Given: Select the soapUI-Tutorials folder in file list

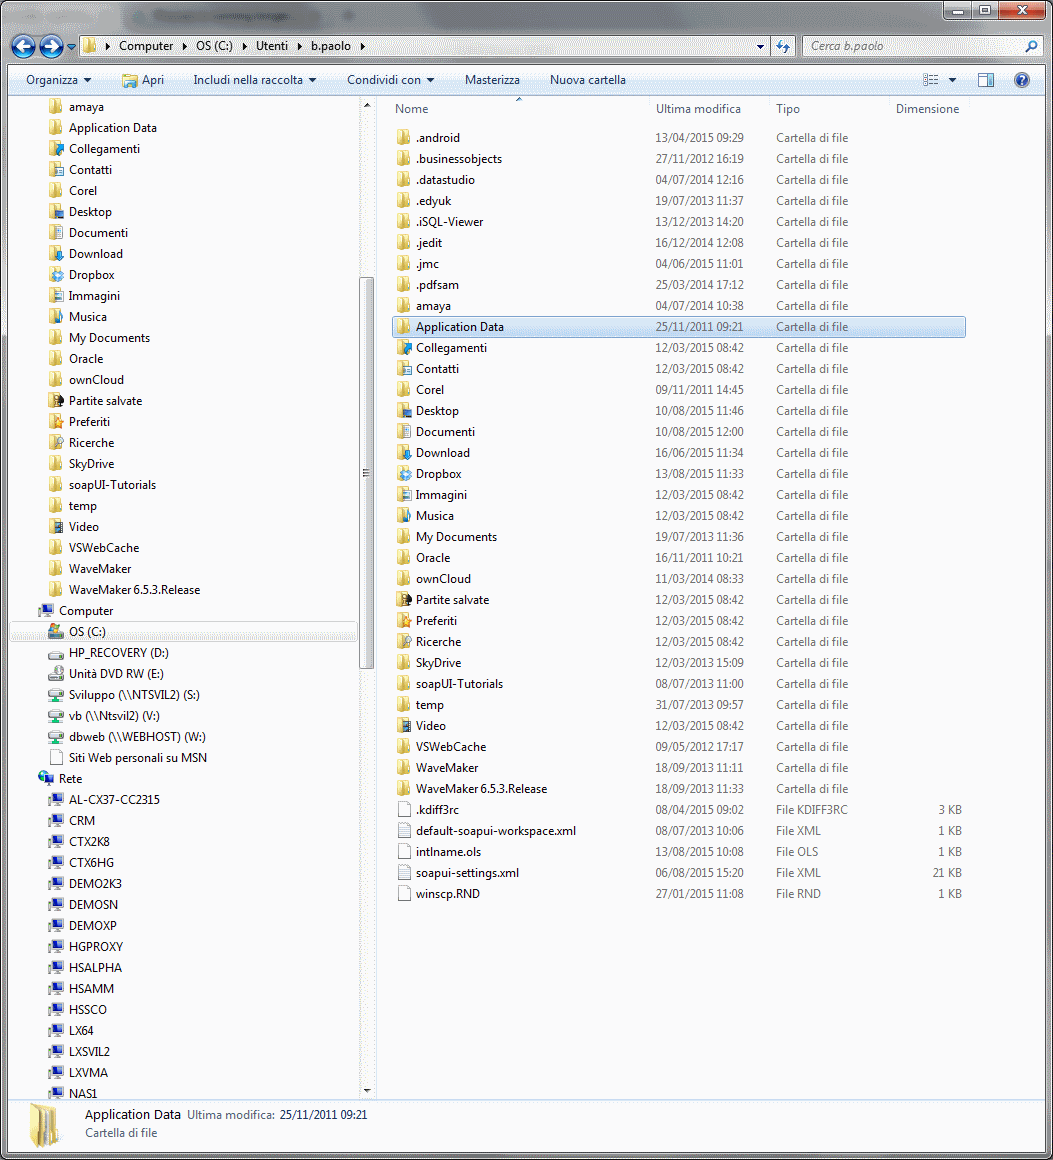Looking at the screenshot, I should 679,684.
